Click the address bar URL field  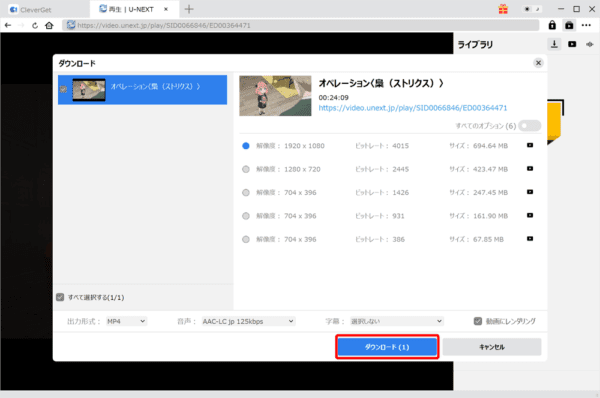click(300, 25)
